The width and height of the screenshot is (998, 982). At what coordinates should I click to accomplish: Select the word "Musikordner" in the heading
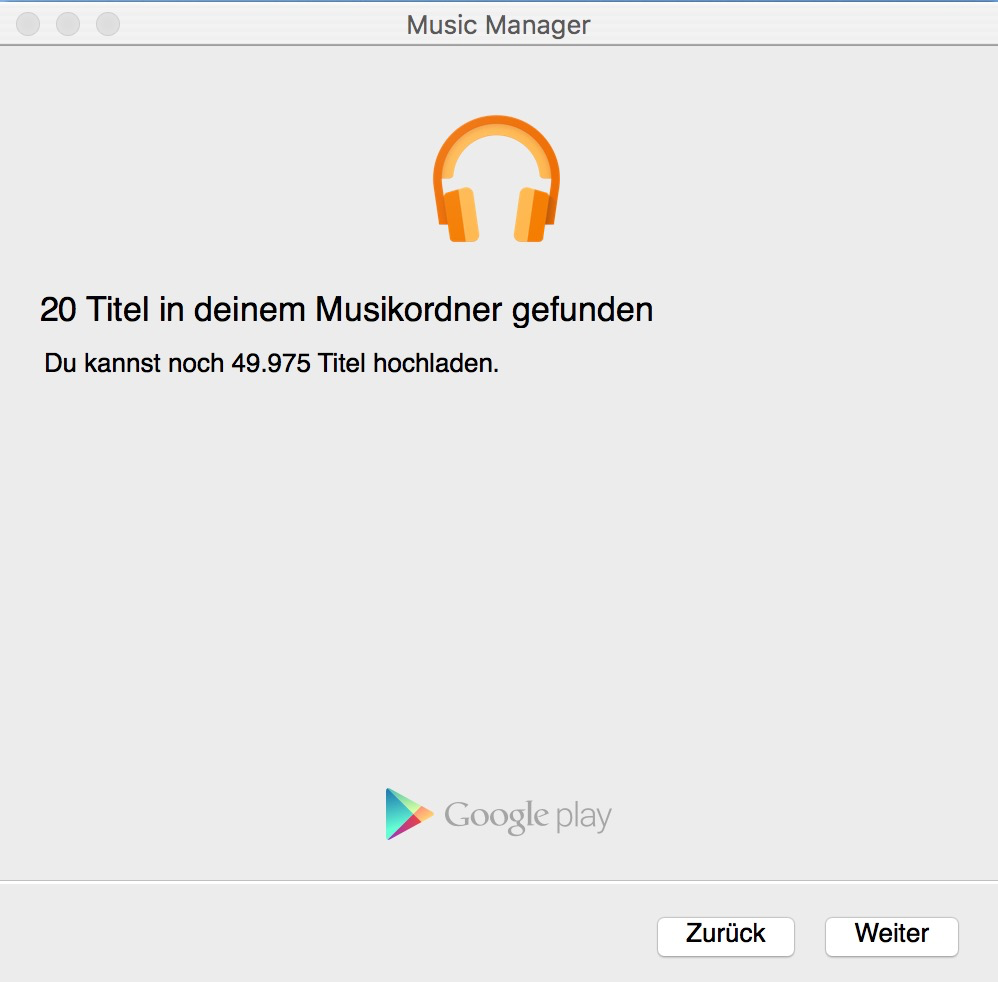pos(408,310)
